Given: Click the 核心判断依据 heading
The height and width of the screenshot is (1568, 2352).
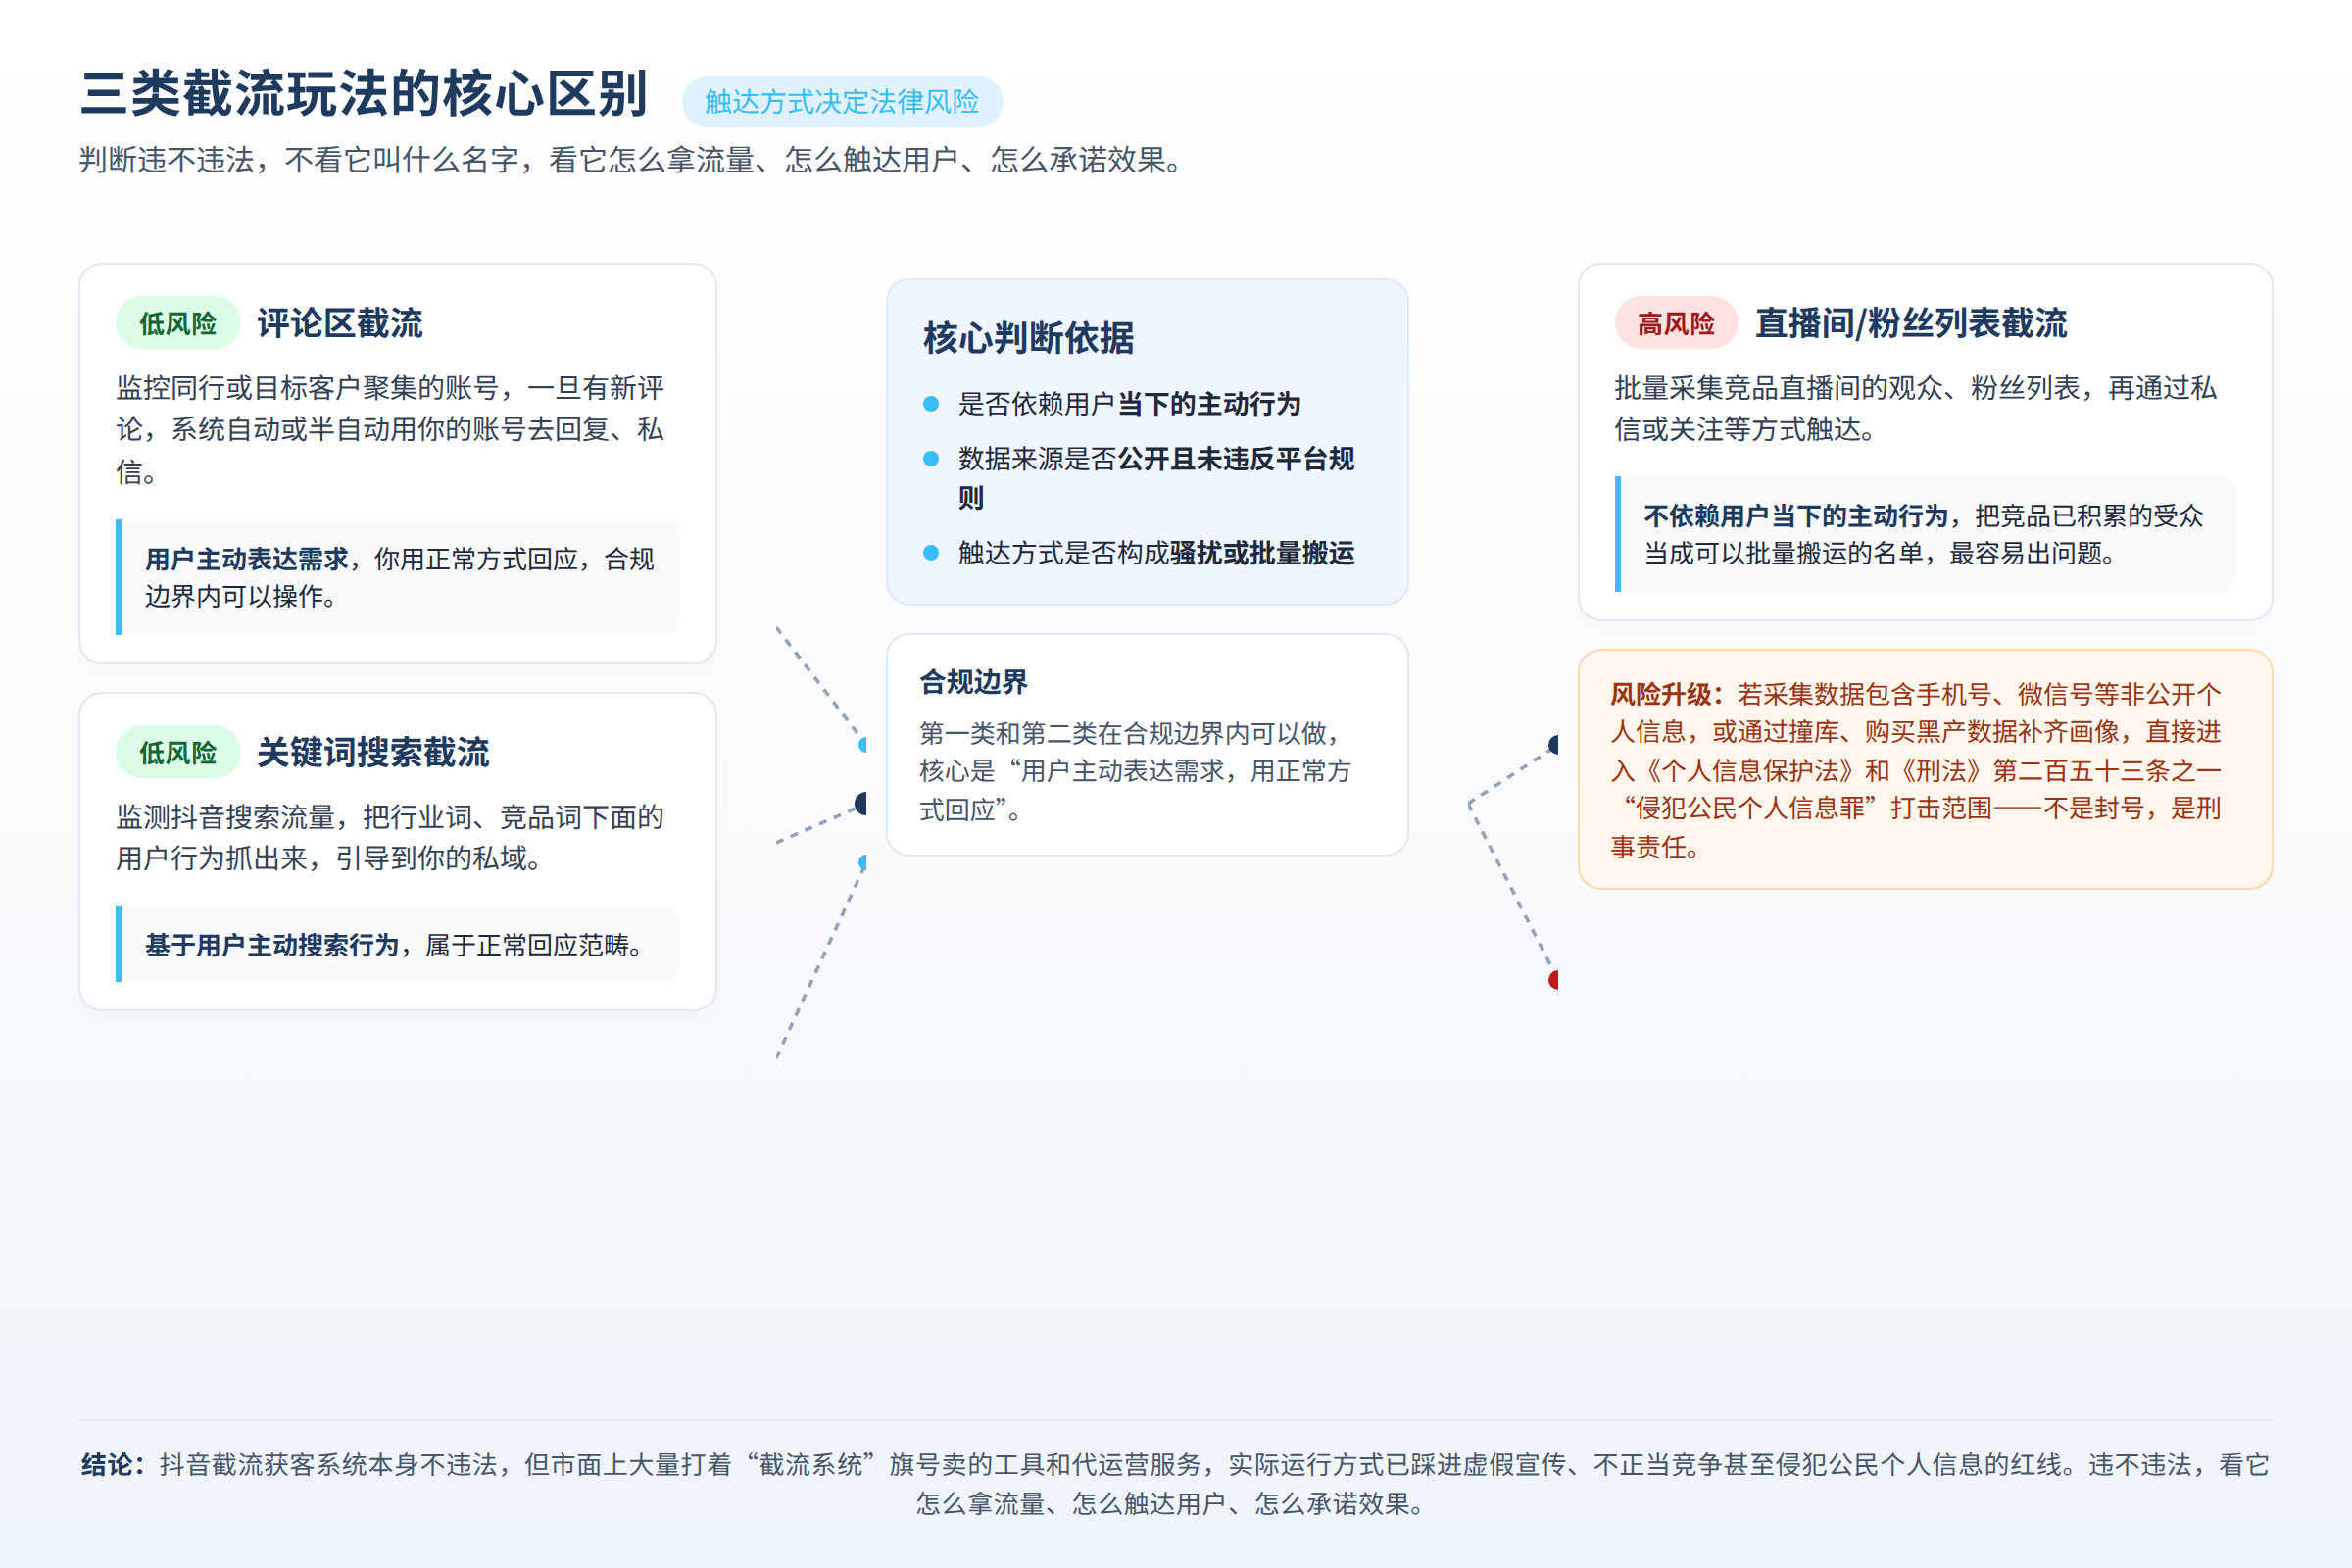Looking at the screenshot, I should tap(1028, 338).
